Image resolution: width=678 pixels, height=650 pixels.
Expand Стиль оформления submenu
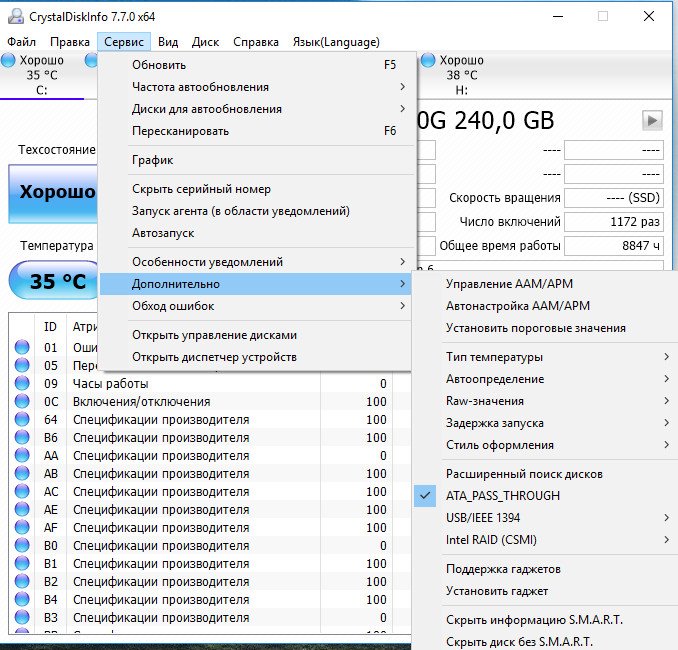click(545, 445)
